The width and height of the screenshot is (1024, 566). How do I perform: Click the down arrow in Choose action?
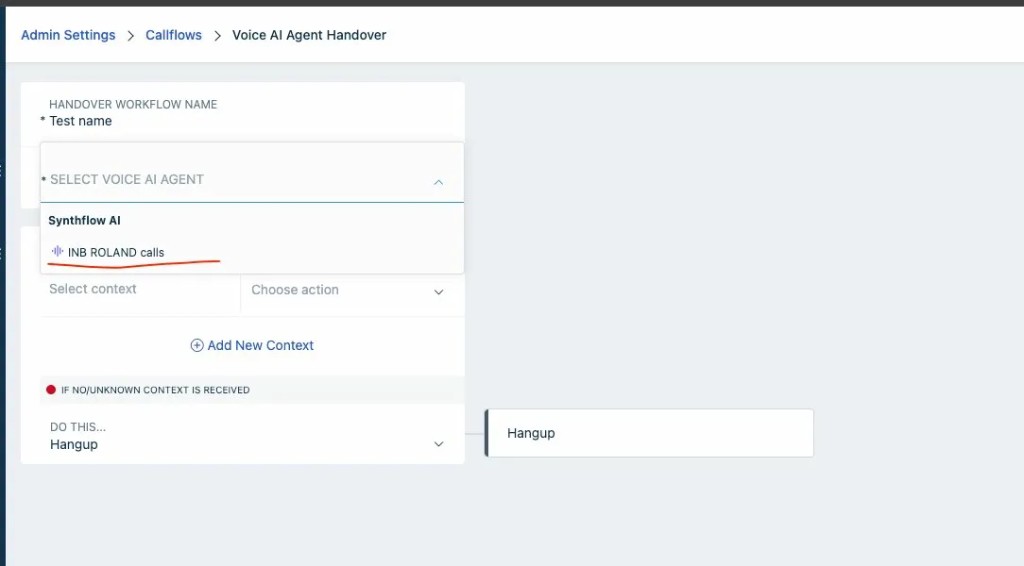pyautogui.click(x=438, y=292)
